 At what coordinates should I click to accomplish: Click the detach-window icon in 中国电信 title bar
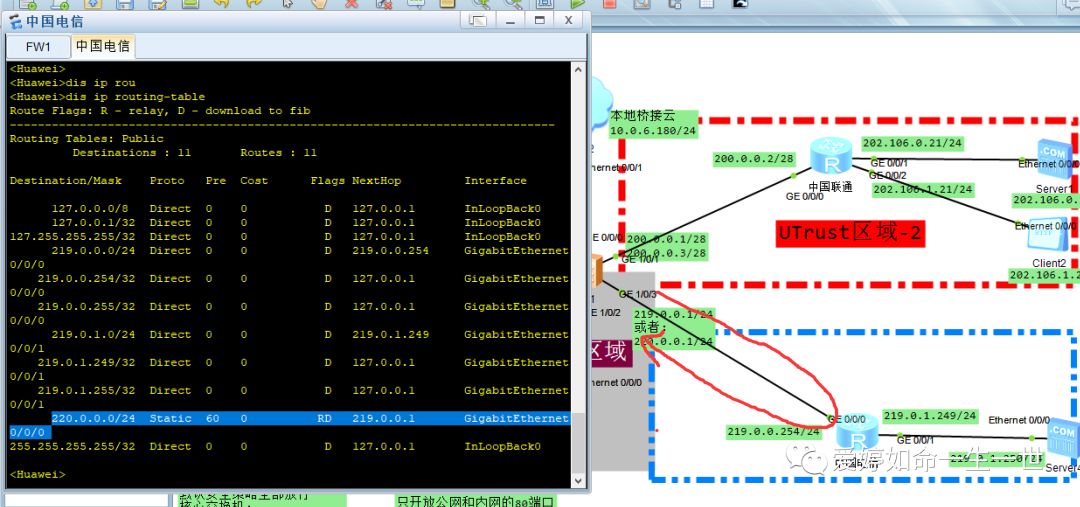click(478, 21)
